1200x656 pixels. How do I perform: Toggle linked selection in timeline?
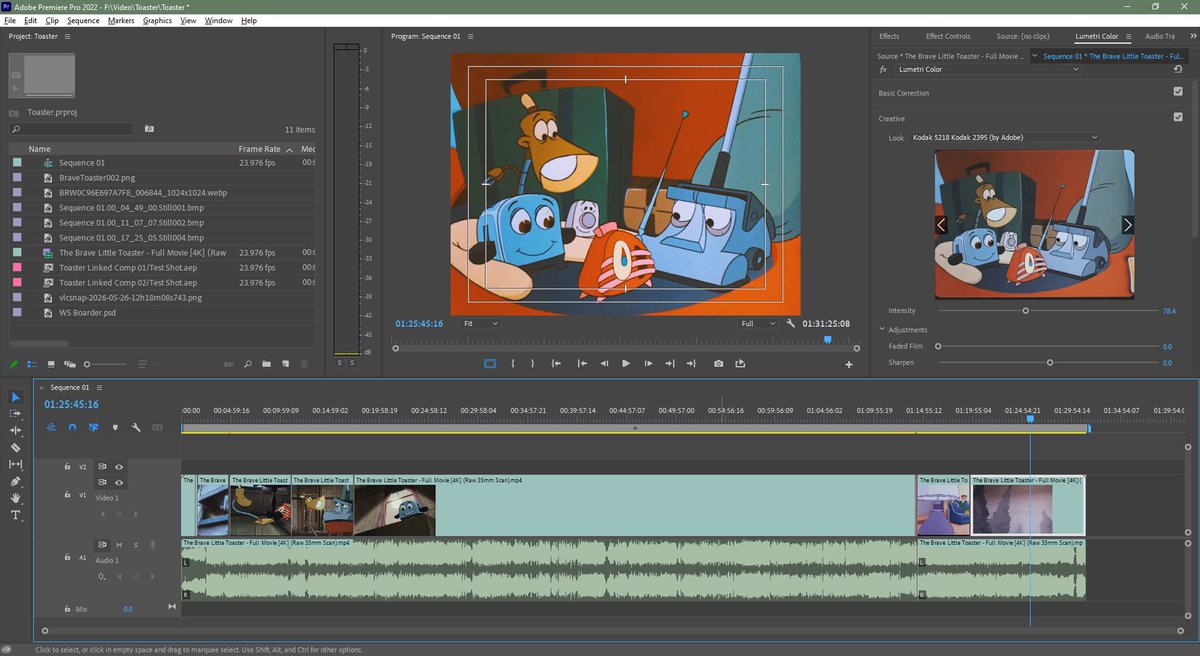(x=93, y=427)
